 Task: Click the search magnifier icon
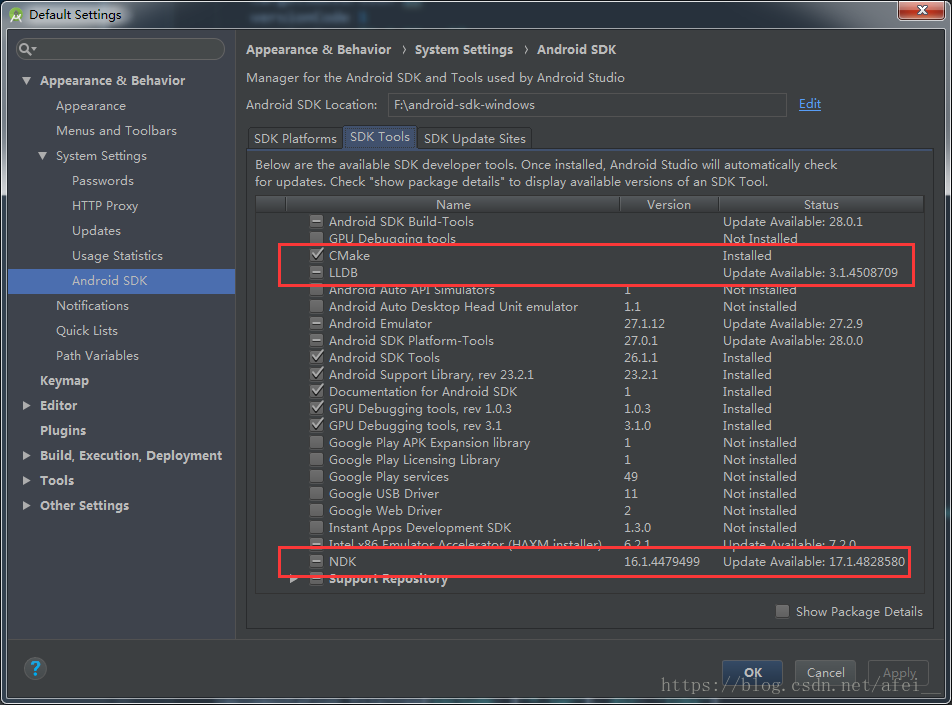[27, 49]
